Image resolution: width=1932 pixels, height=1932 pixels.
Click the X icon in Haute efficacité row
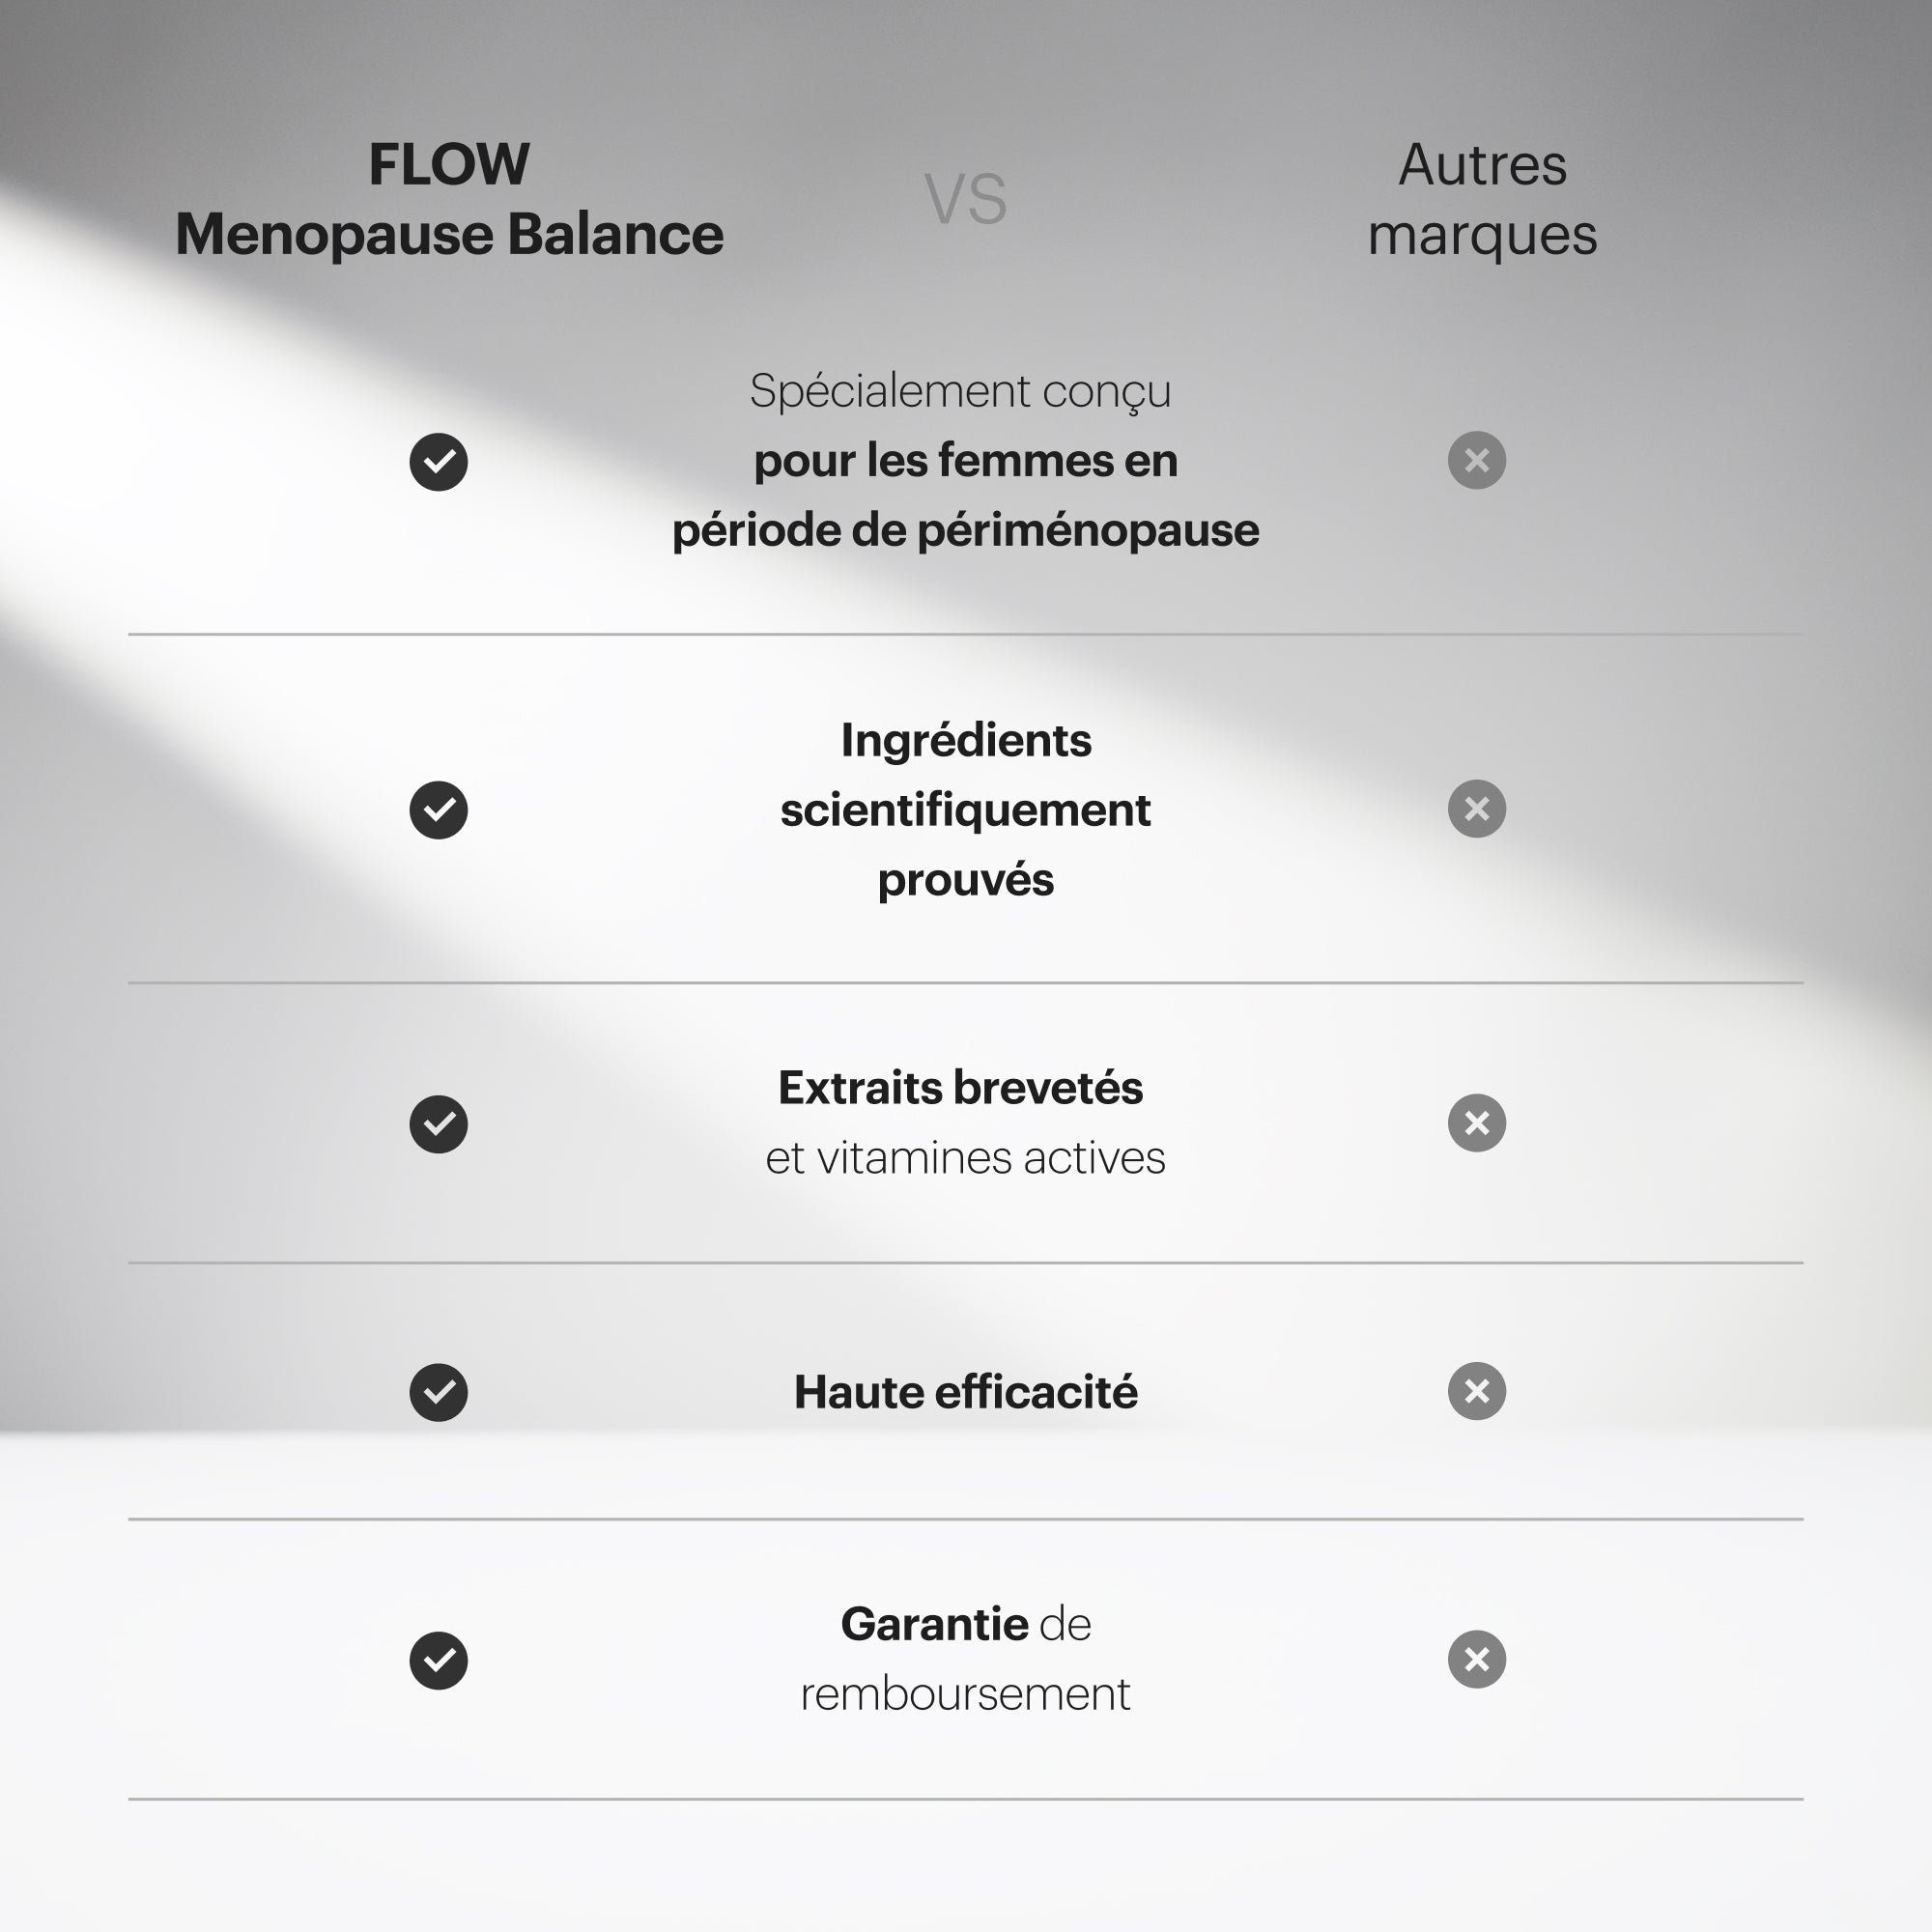click(x=1477, y=1391)
